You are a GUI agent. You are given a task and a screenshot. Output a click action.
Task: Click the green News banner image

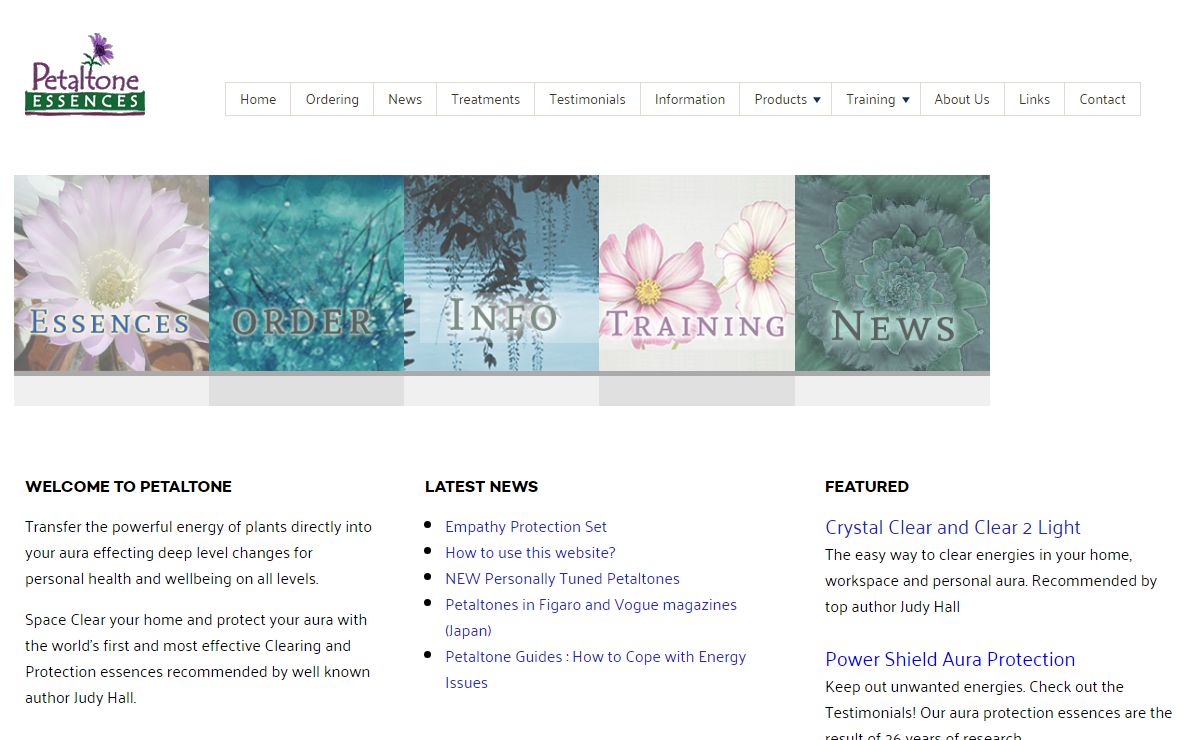(892, 273)
